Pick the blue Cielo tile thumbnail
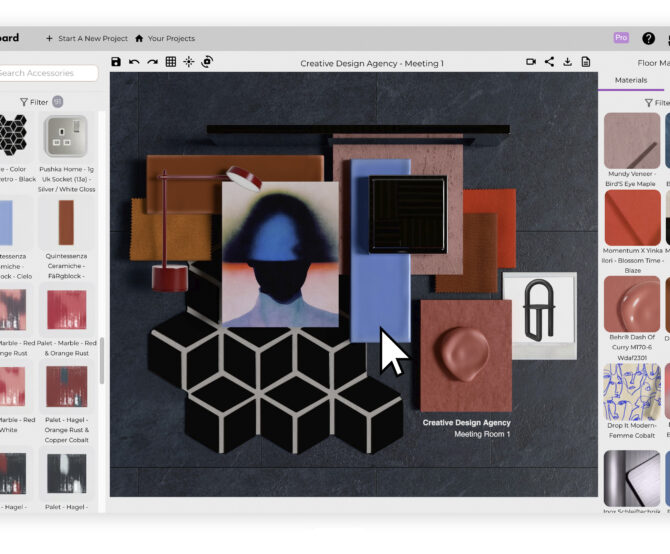670x554 pixels. [x=6, y=223]
